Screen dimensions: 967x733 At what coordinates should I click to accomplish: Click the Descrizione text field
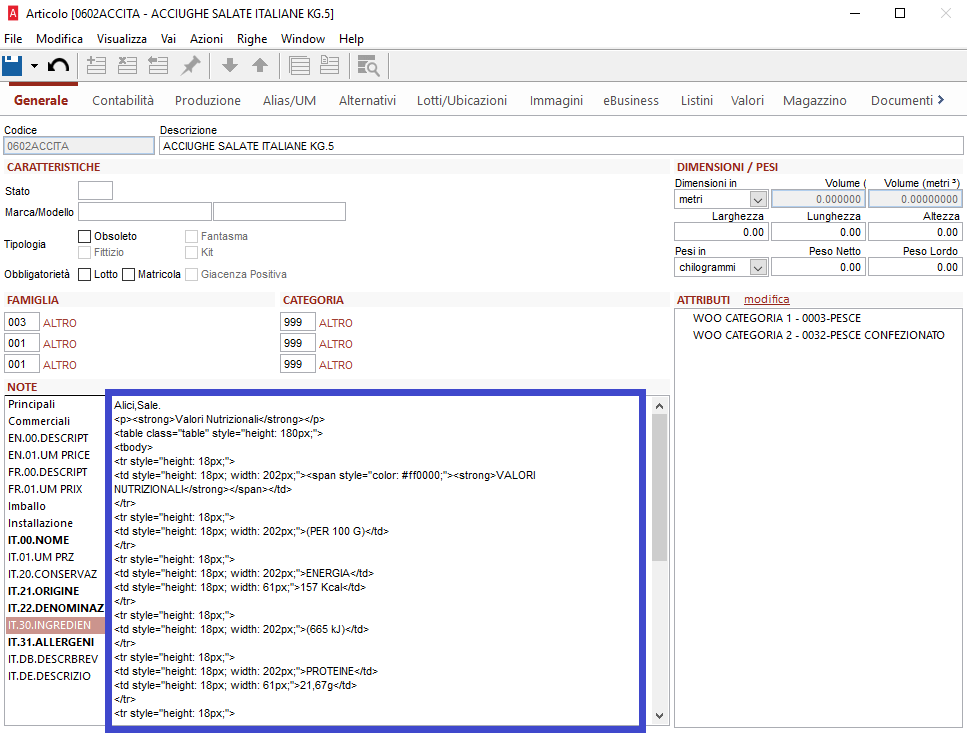coord(560,146)
